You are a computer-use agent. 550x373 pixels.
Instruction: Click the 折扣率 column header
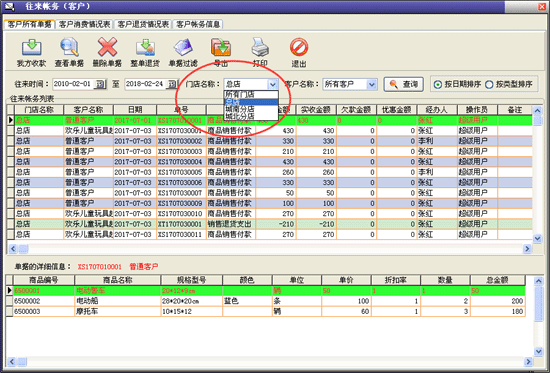pos(396,280)
